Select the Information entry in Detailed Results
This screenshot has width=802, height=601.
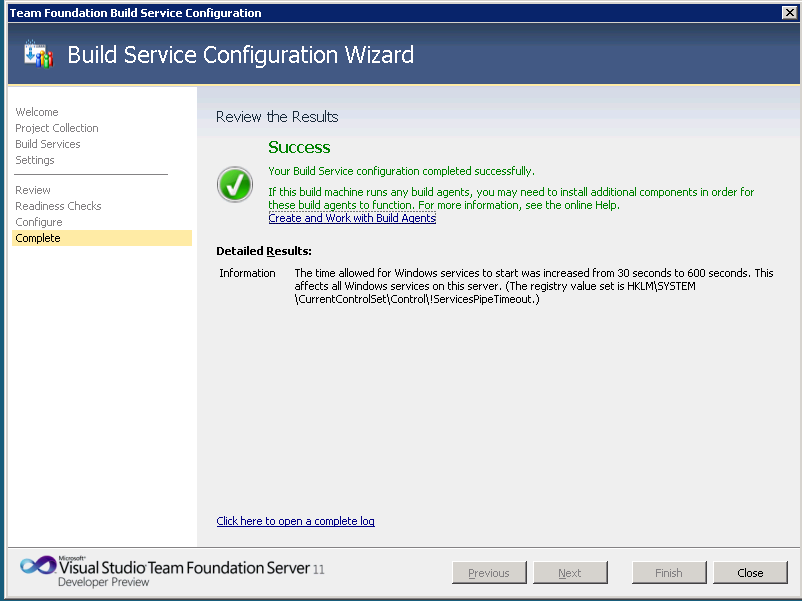coord(247,273)
